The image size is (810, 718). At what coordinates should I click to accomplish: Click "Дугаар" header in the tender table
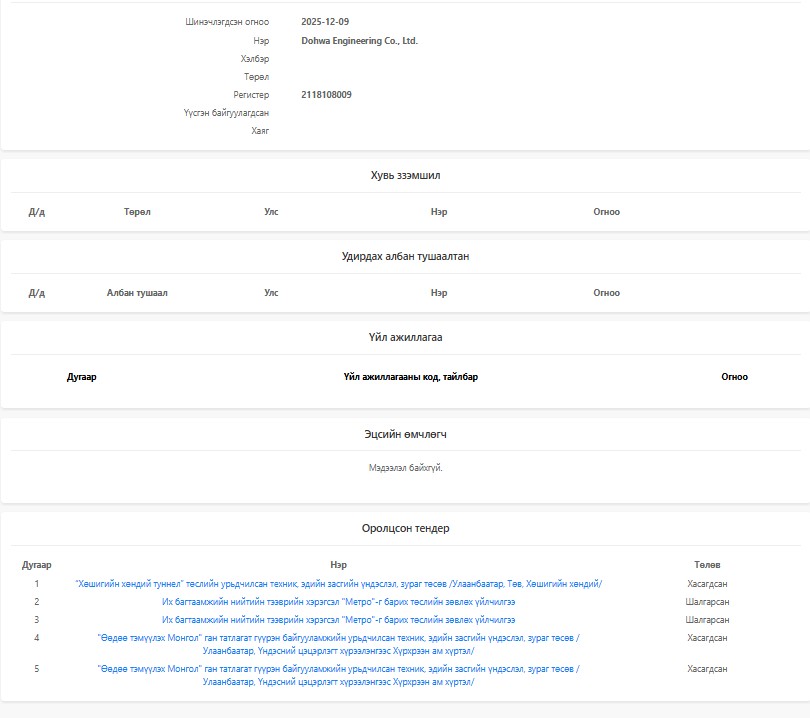tap(37, 565)
